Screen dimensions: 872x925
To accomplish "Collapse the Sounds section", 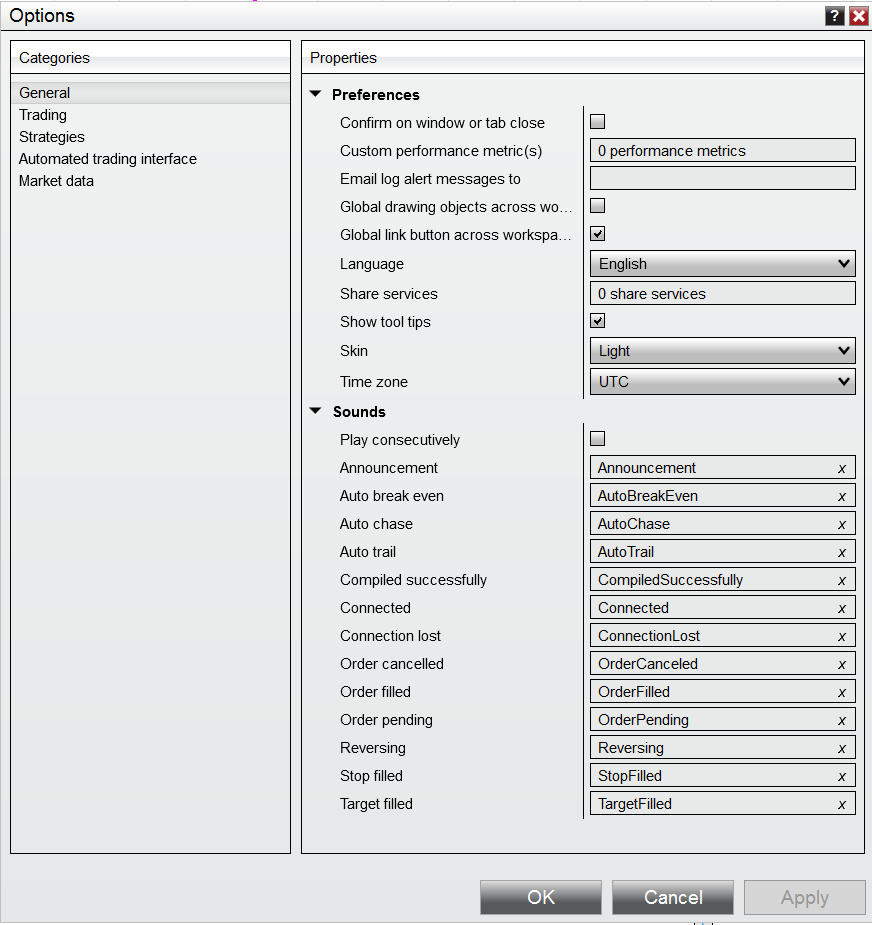I will (316, 411).
